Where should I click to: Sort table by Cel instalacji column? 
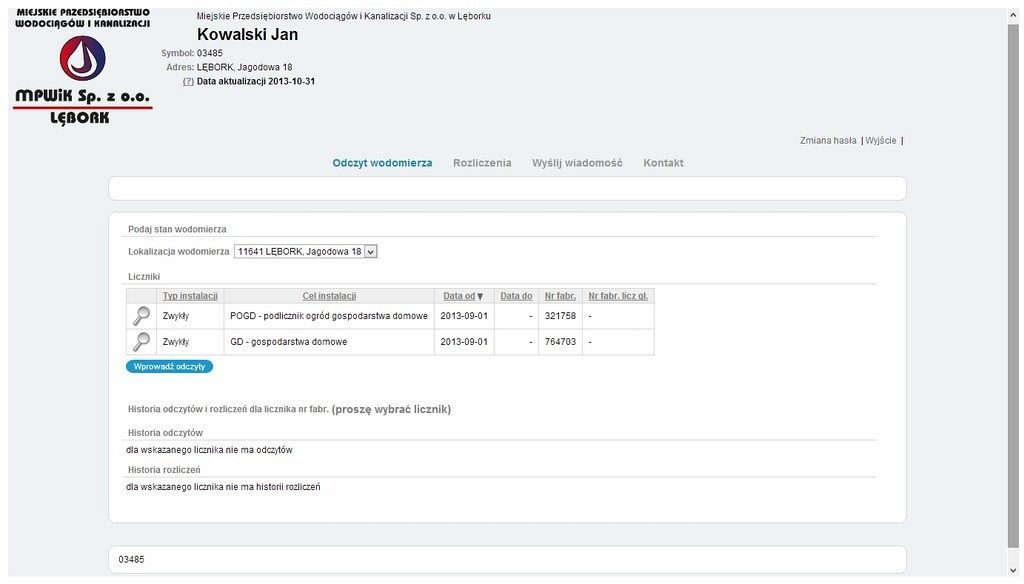click(x=329, y=296)
